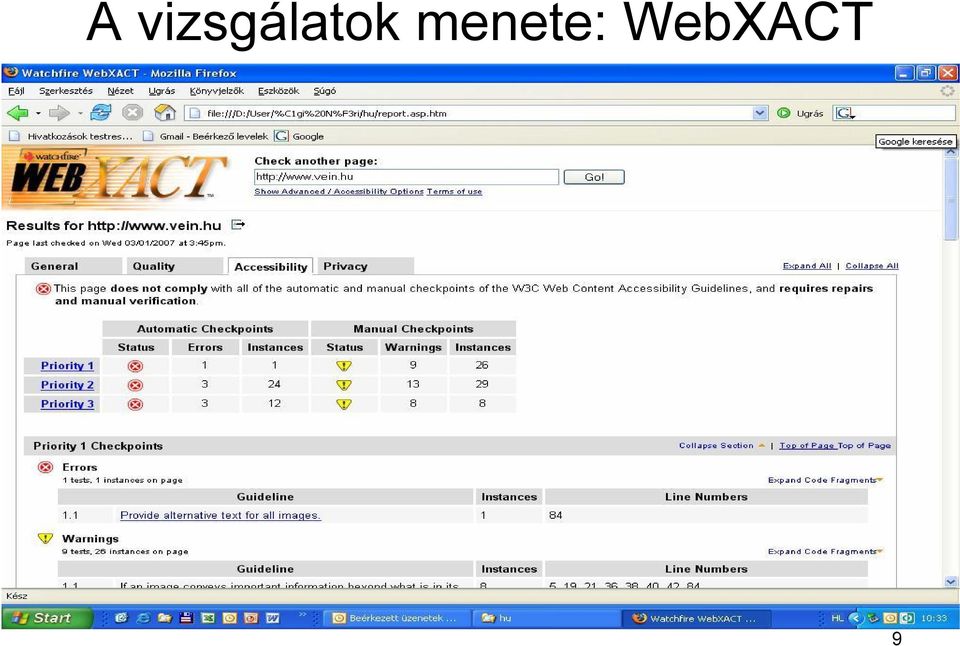Switch to Beérkezett üzenetek taskbar window
This screenshot has width=960, height=646.
[396, 618]
